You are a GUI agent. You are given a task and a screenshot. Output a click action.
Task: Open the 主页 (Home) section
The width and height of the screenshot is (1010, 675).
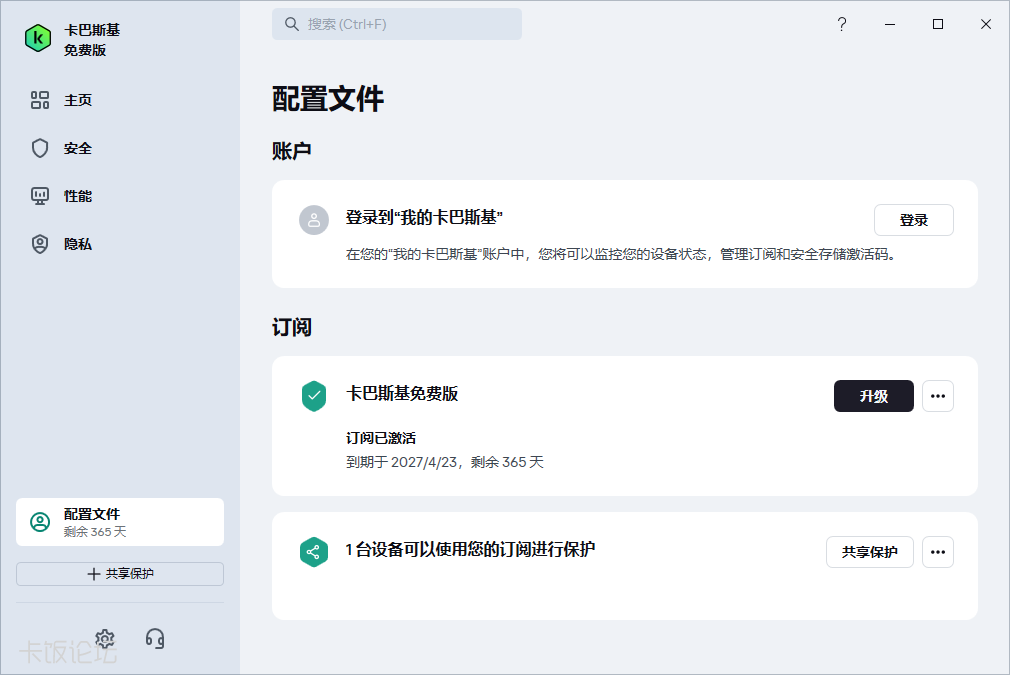point(78,100)
